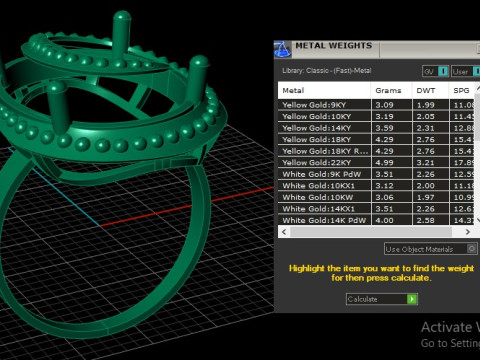The height and width of the screenshot is (360, 480).
Task: Click the 3.59 grams cell for 14KY
Action: [391, 128]
